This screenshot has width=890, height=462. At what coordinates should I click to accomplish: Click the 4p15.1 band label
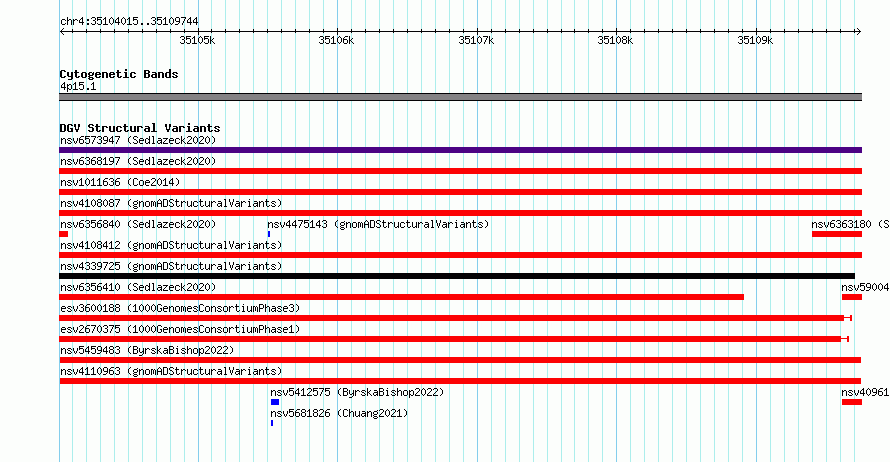click(x=78, y=86)
